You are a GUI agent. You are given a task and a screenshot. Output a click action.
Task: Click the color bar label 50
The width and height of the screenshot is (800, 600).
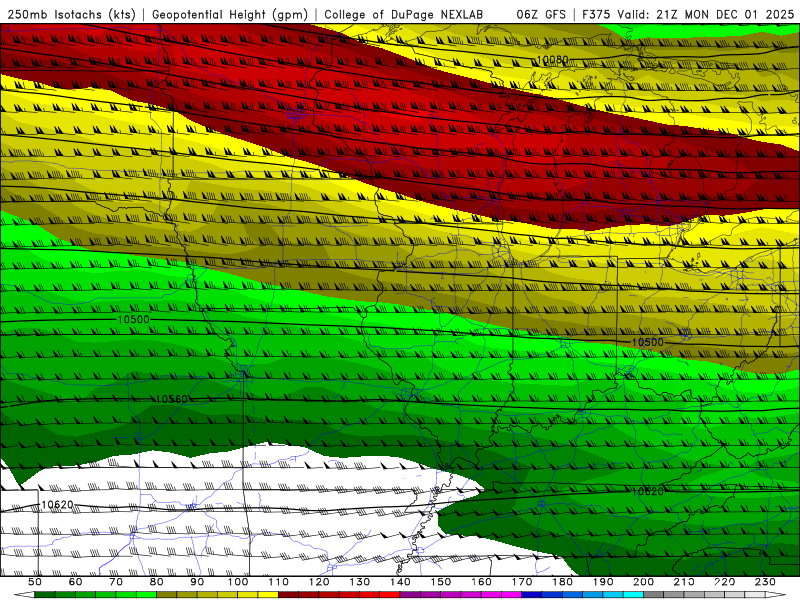(x=35, y=582)
